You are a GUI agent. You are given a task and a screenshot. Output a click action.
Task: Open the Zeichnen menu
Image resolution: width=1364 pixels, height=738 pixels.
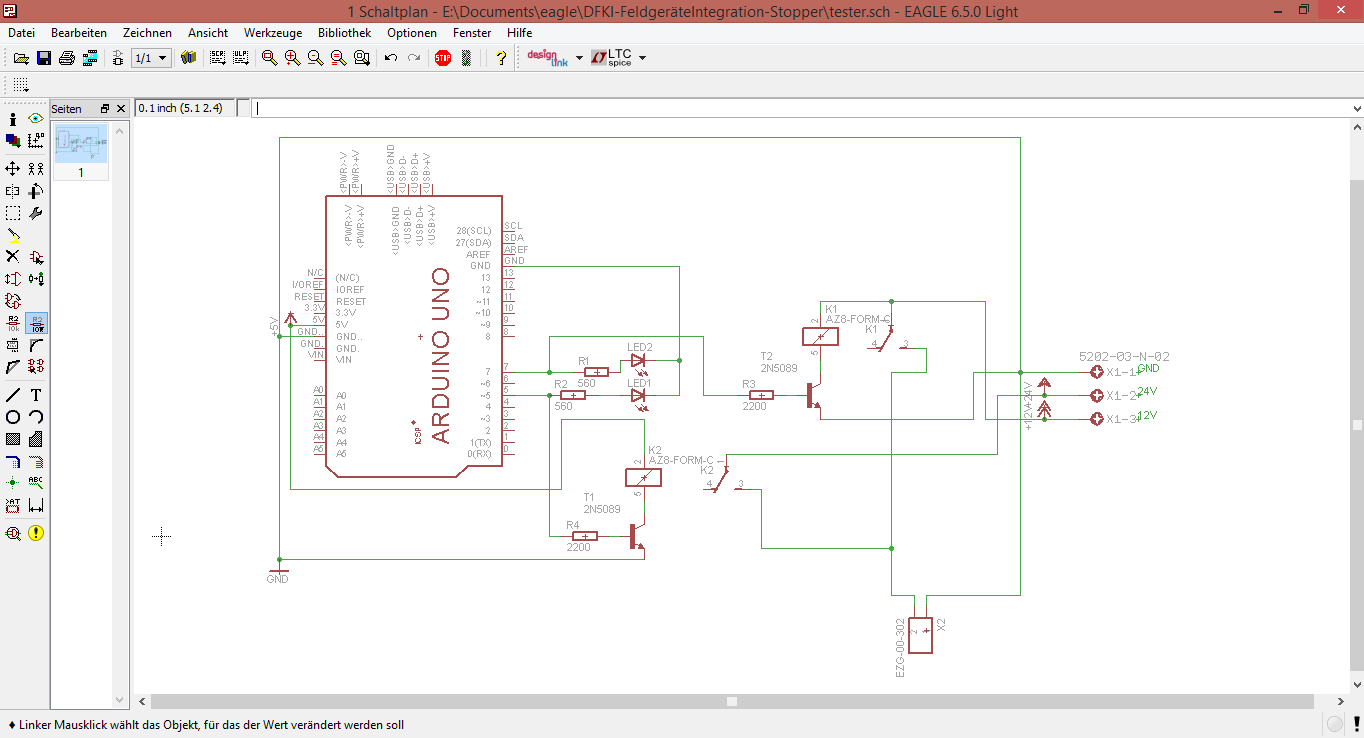click(x=147, y=32)
